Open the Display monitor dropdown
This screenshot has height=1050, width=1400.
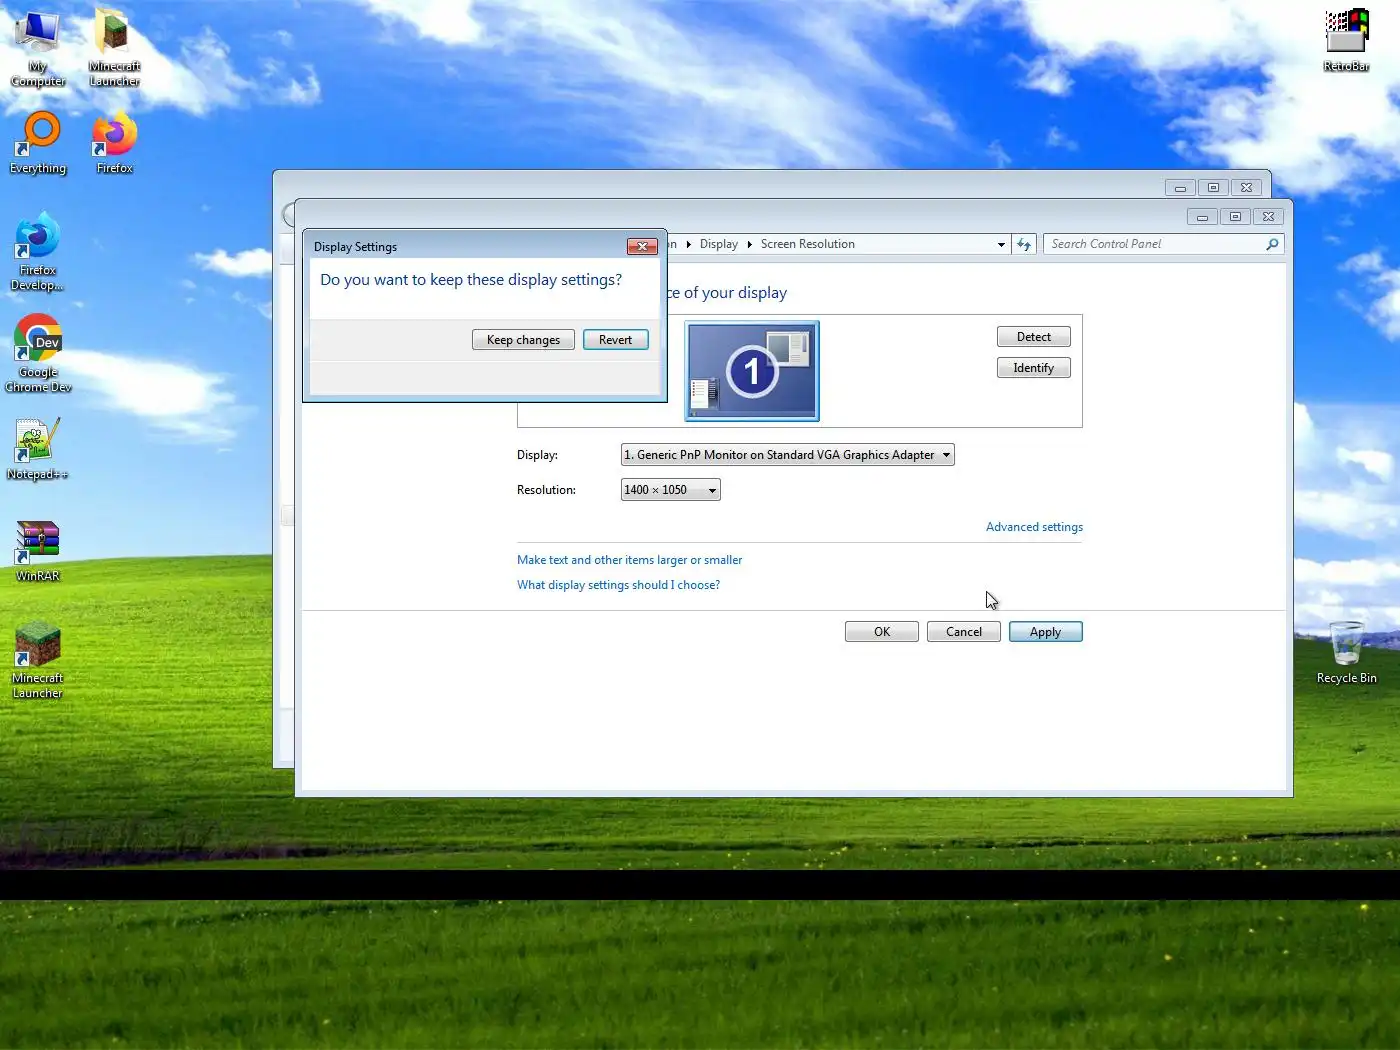click(x=788, y=455)
